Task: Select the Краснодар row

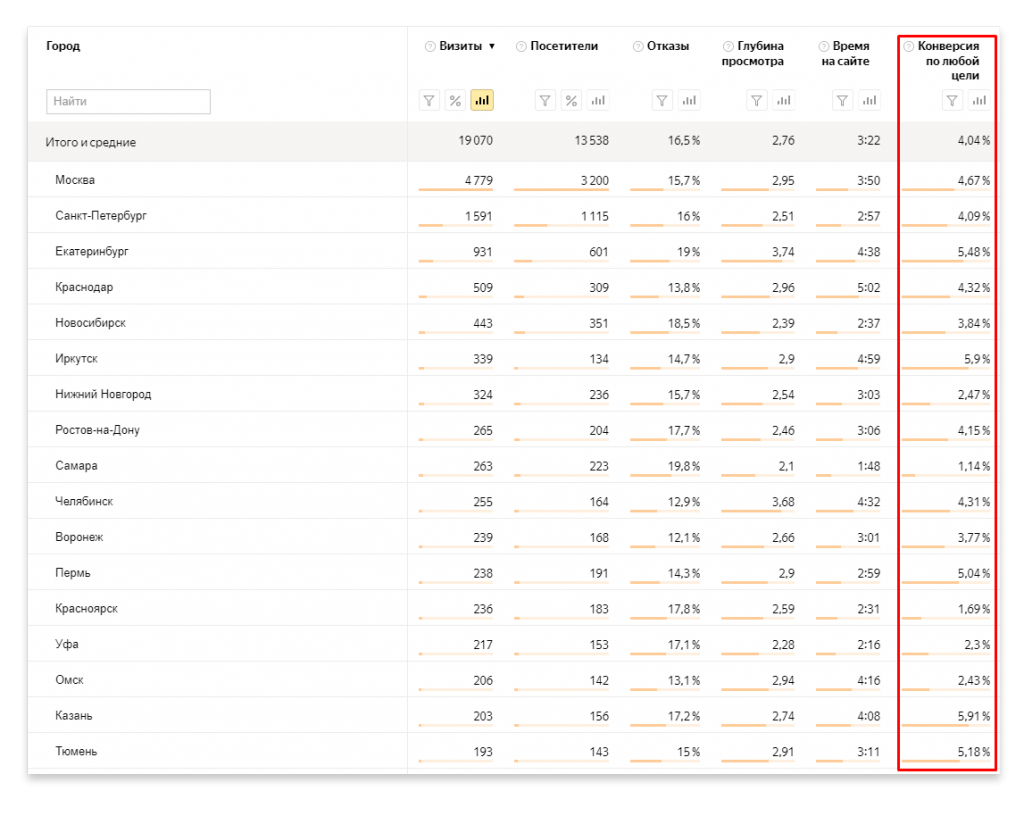Action: (513, 287)
